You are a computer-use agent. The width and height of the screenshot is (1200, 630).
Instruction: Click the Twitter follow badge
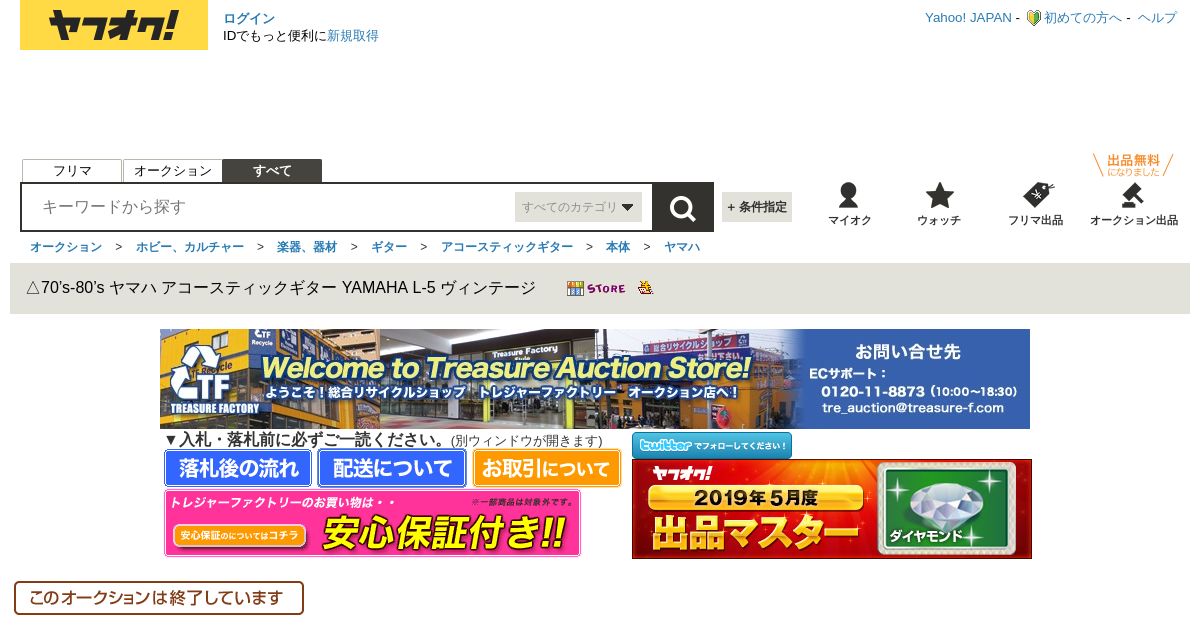pyautogui.click(x=712, y=446)
